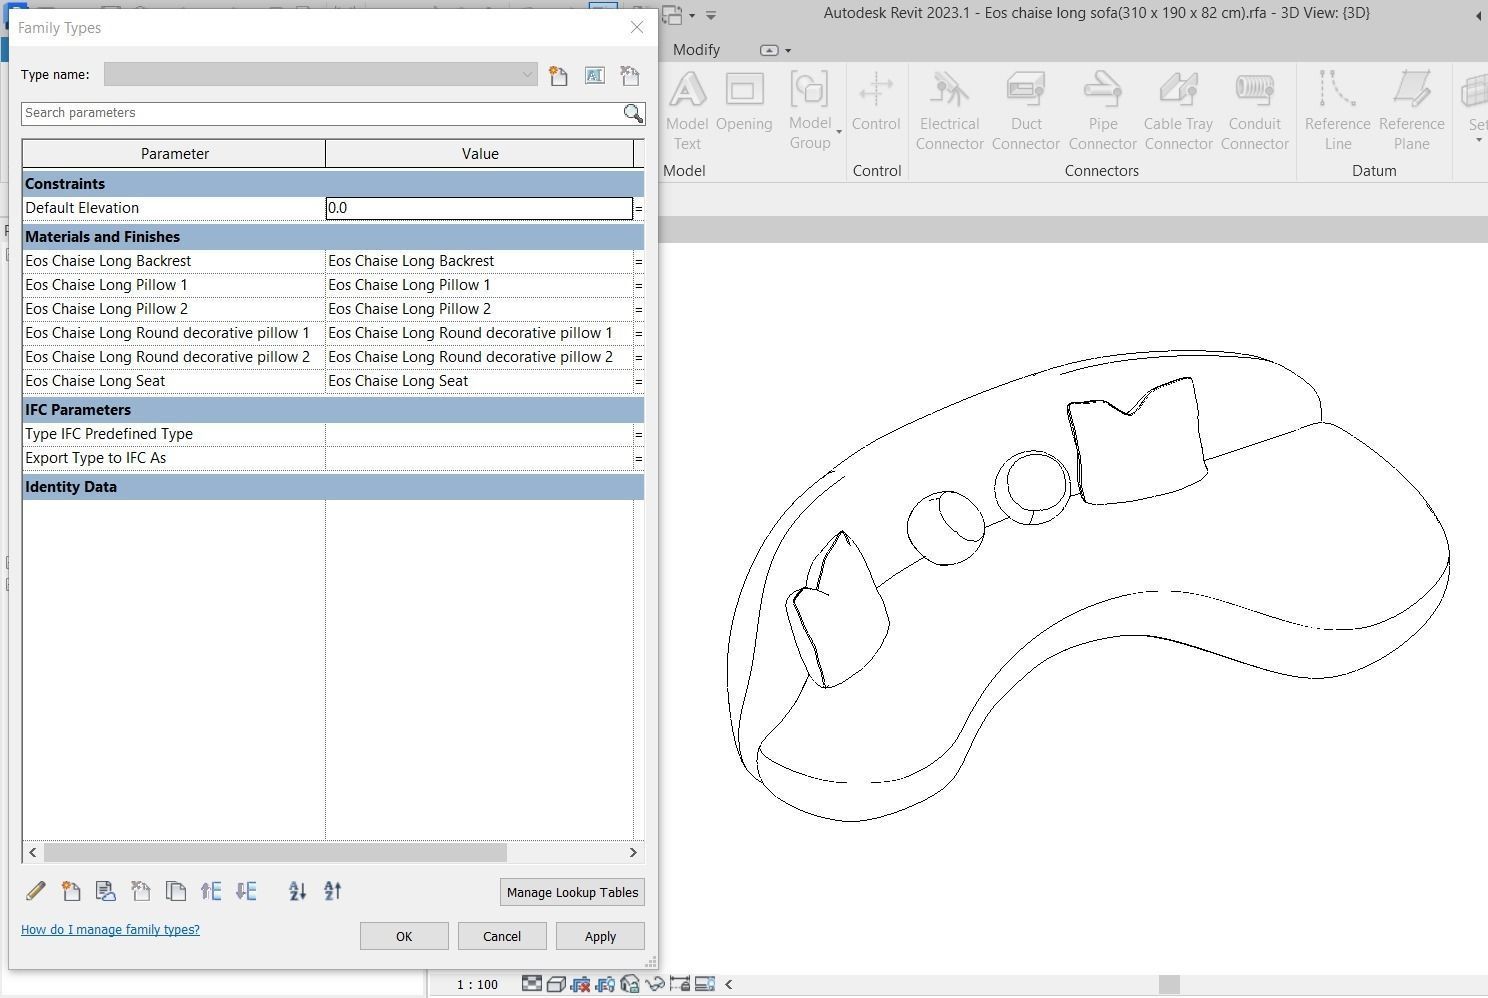Viewport: 1488px width, 998px height.
Task: Select the Duct Connector tool
Action: [1026, 111]
